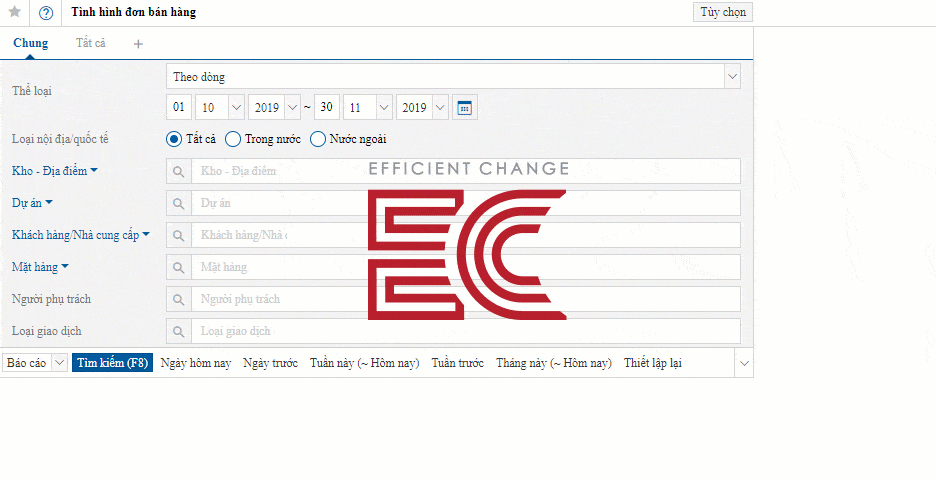936x480 pixels.
Task: Click the Loại giao dịch search icon
Action: tap(178, 331)
